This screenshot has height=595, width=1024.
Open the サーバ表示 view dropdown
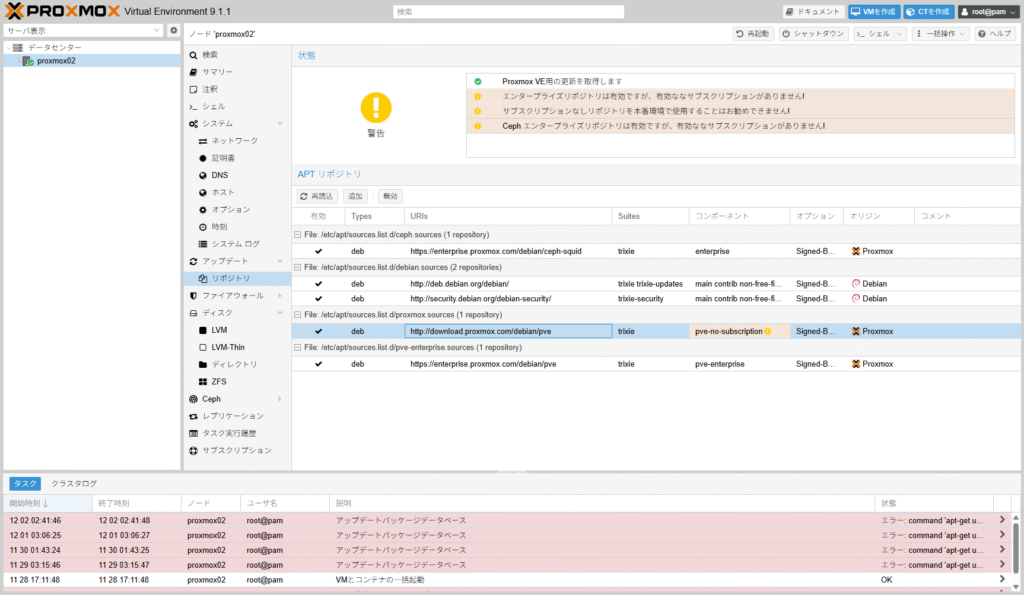pyautogui.click(x=83, y=31)
